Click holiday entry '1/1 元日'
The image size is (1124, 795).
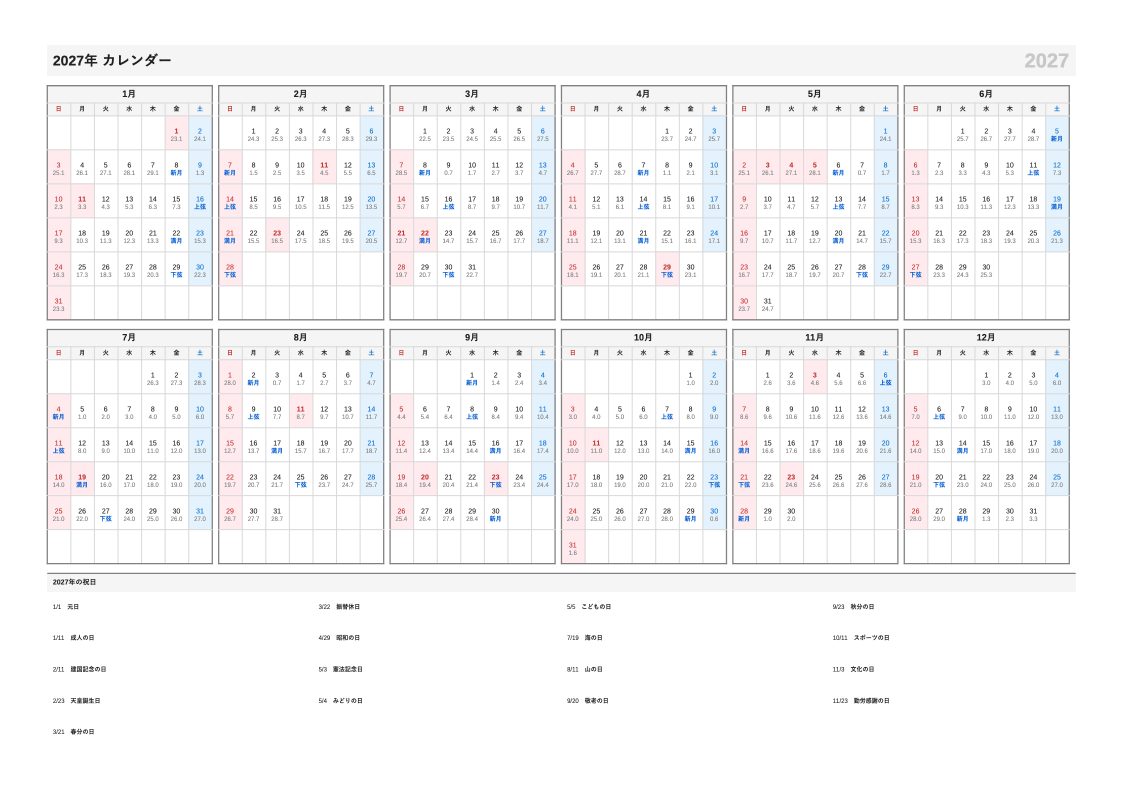tap(66, 606)
